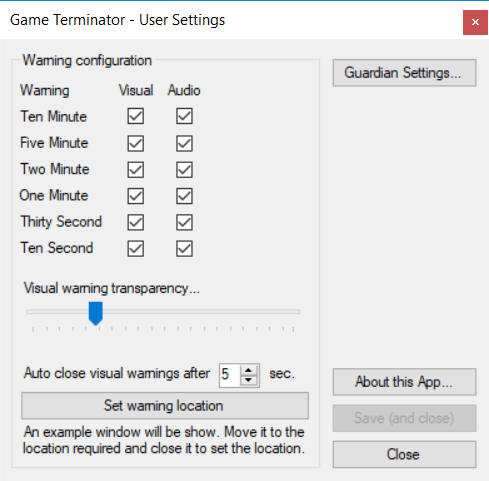Disable Two Minute audio warning
Viewport: 489px width, 481px height.
pyautogui.click(x=184, y=170)
